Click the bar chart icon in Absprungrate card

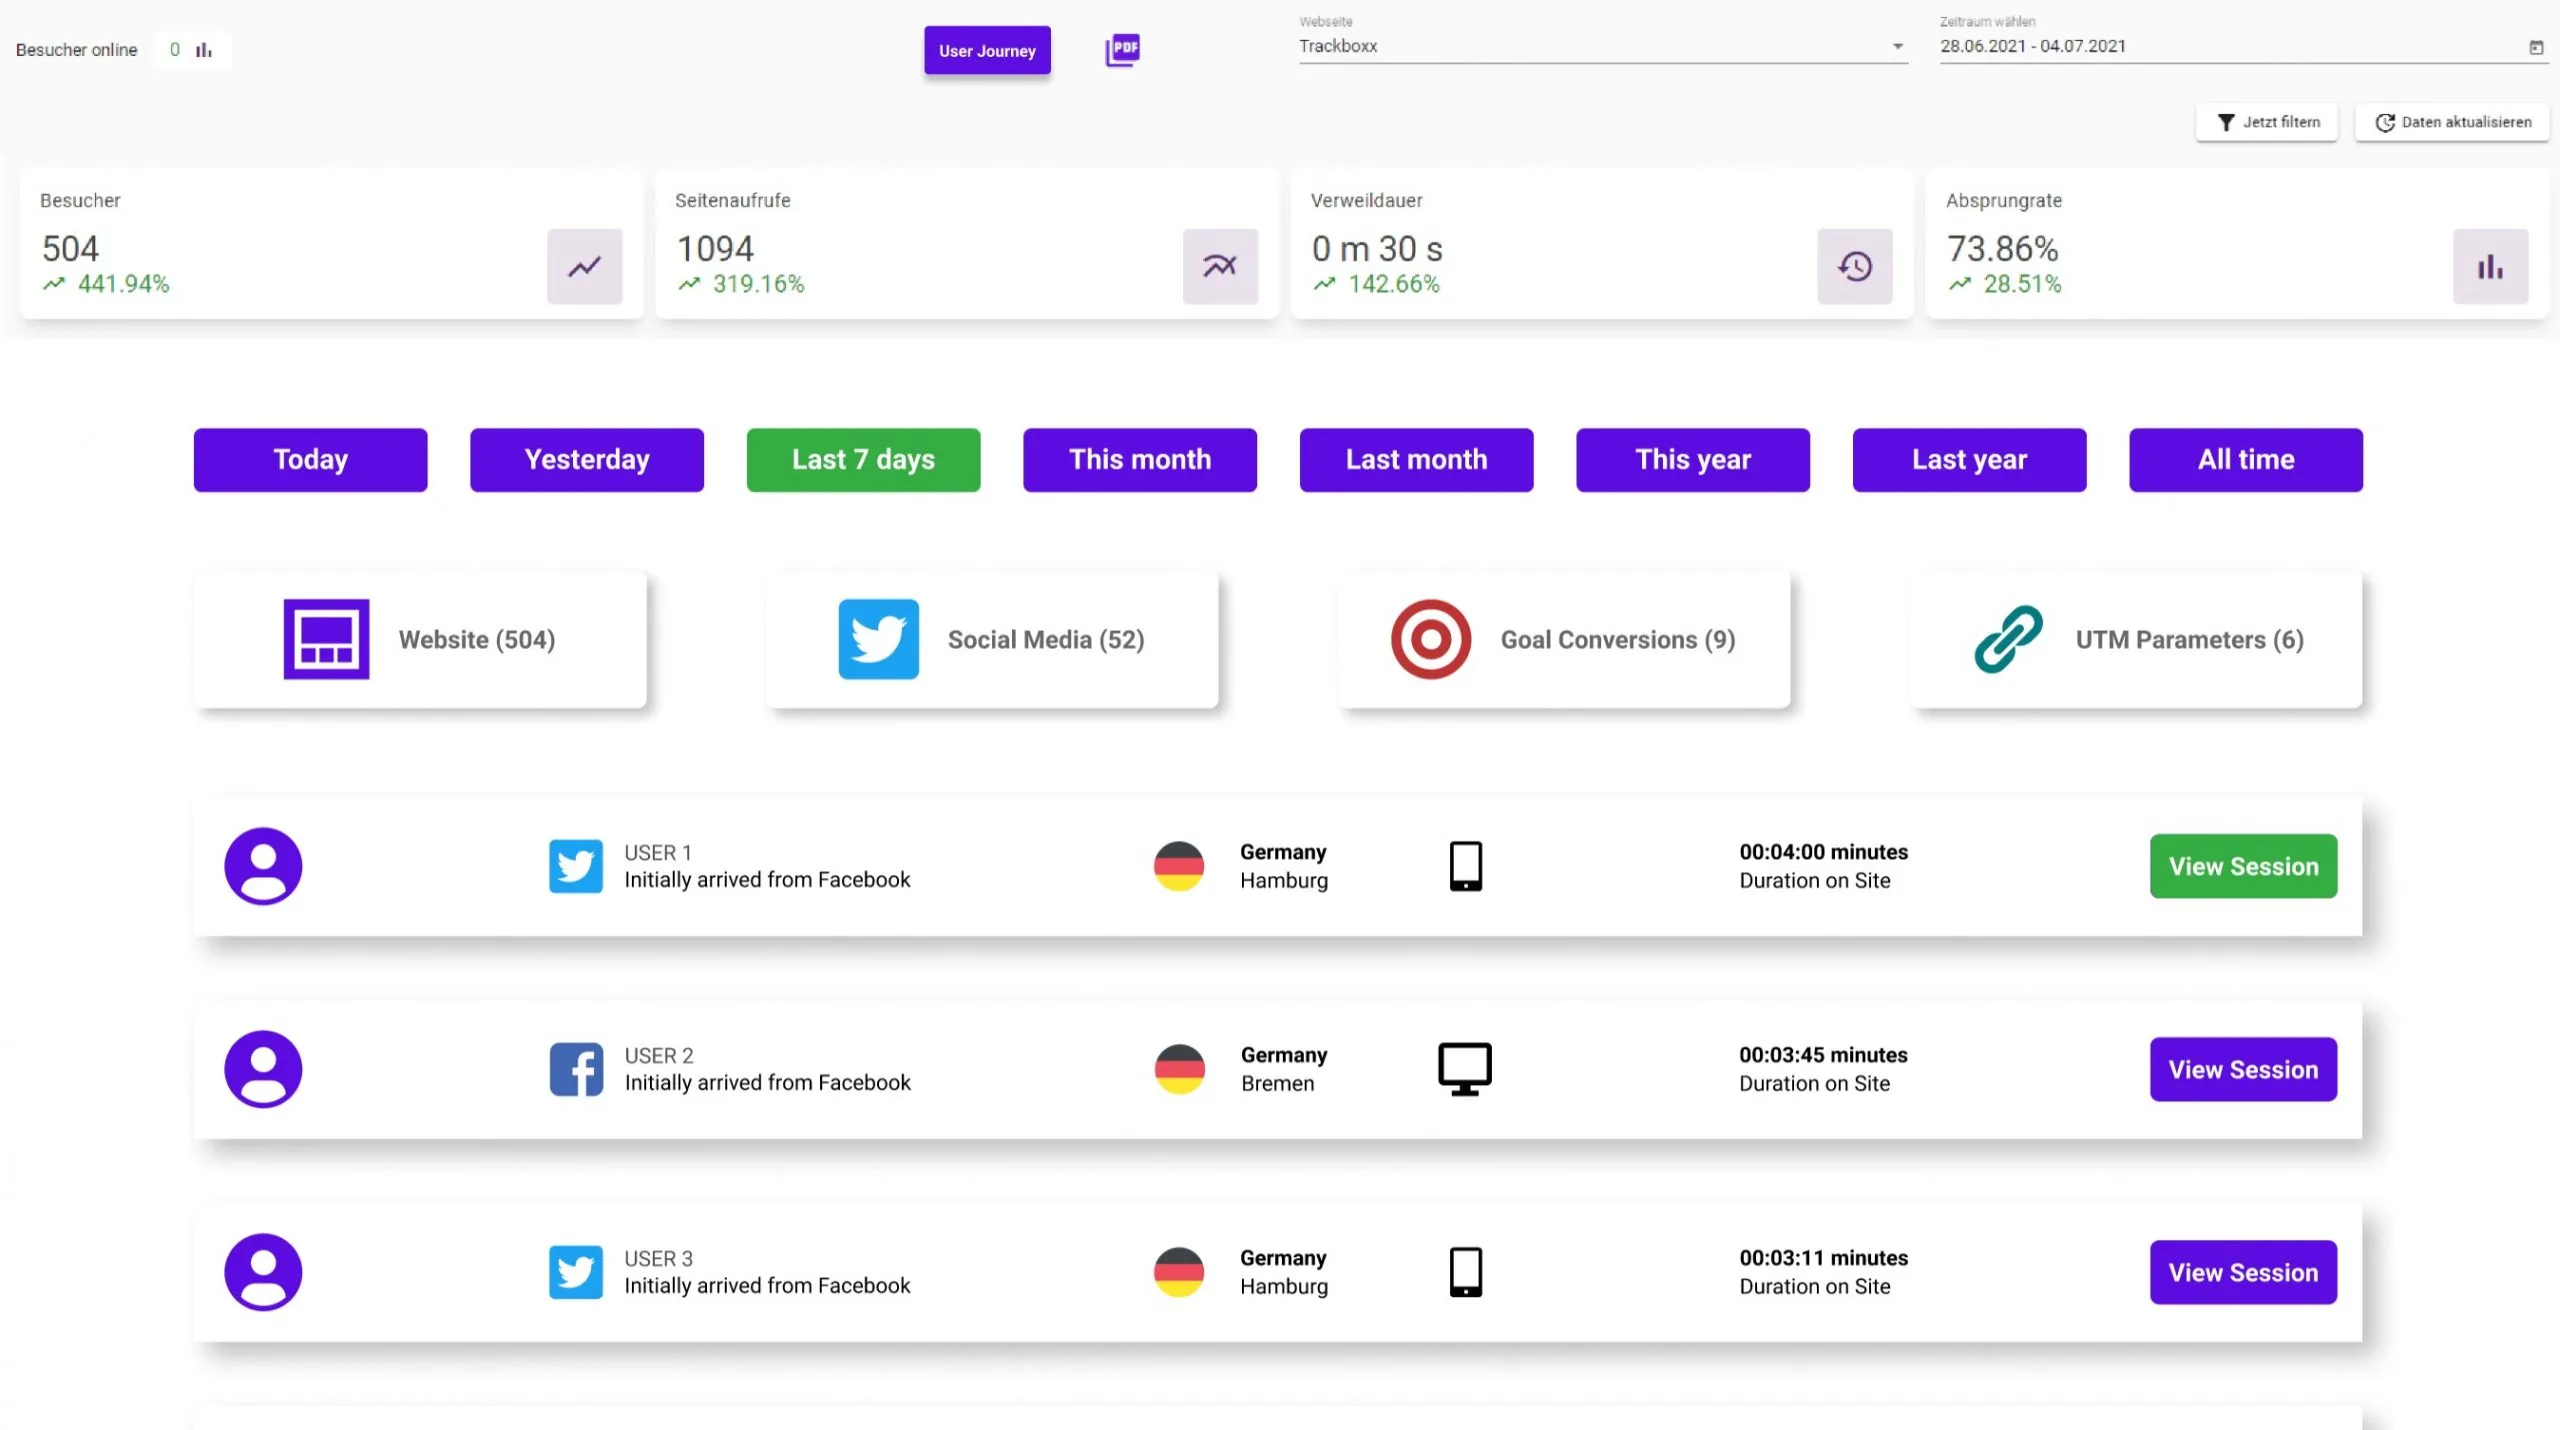tap(2489, 266)
